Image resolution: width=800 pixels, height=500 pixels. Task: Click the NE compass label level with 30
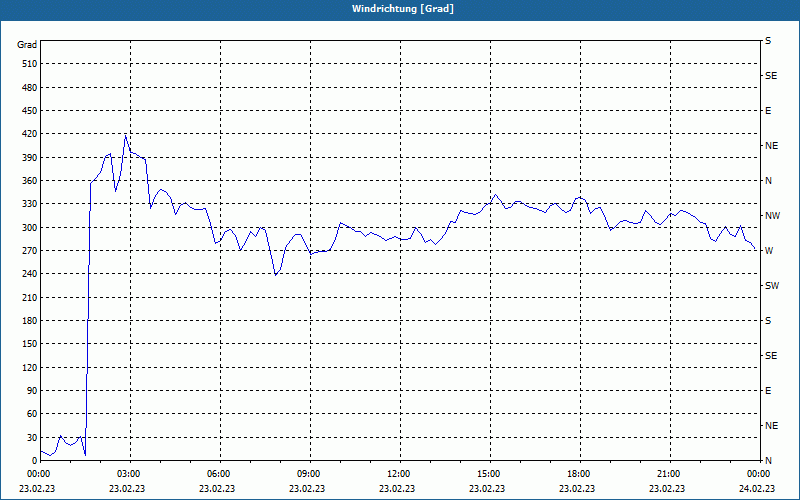pyautogui.click(x=771, y=426)
